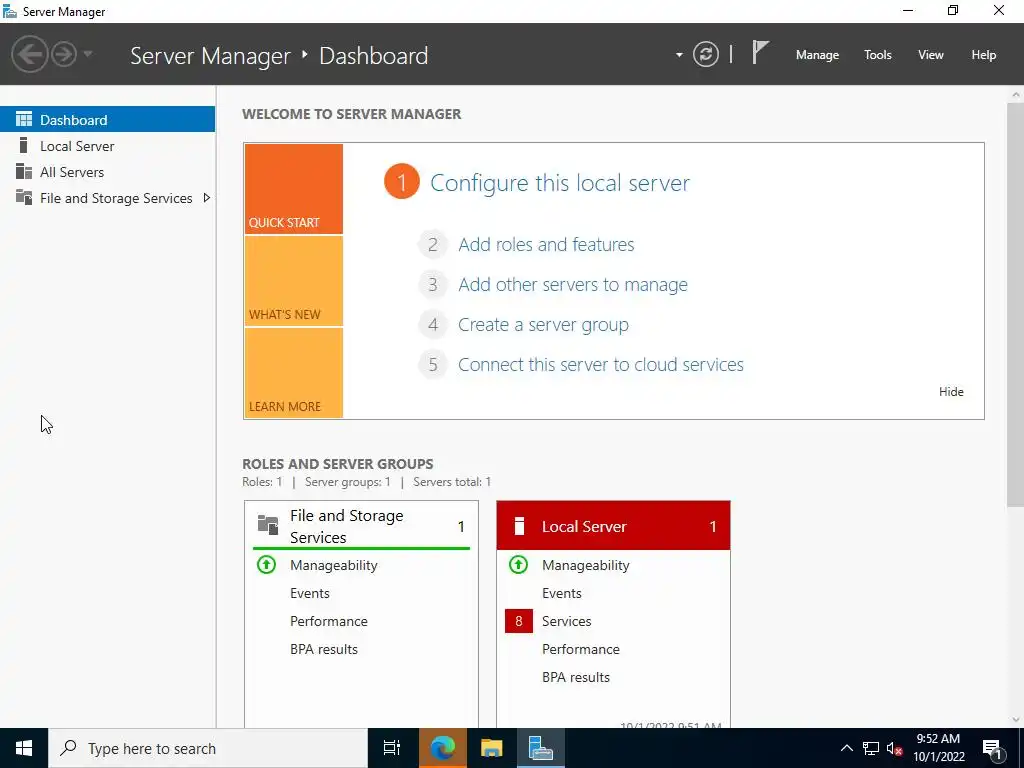
Task: Click Events in File and Storage tile
Action: 310,593
